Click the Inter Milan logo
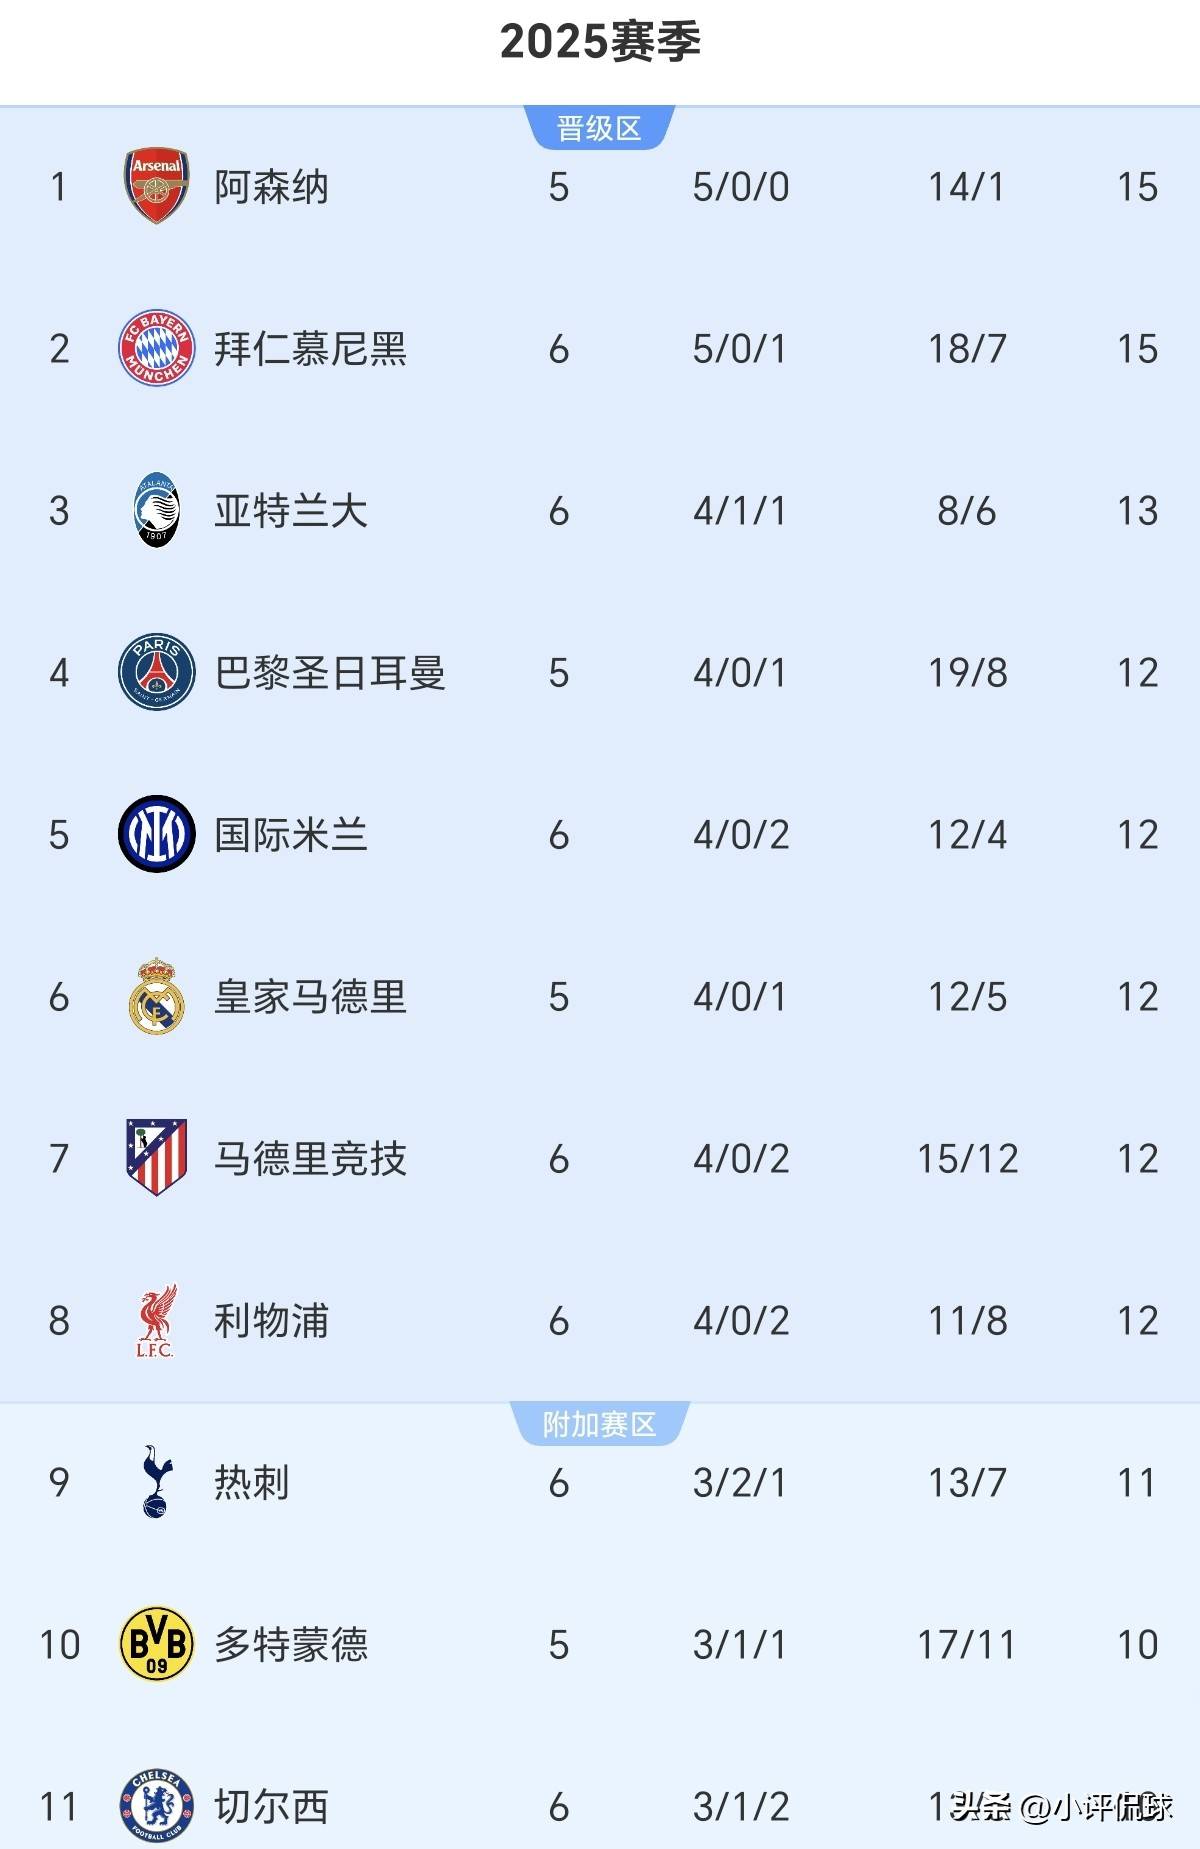The height and width of the screenshot is (1849, 1200). click(156, 834)
